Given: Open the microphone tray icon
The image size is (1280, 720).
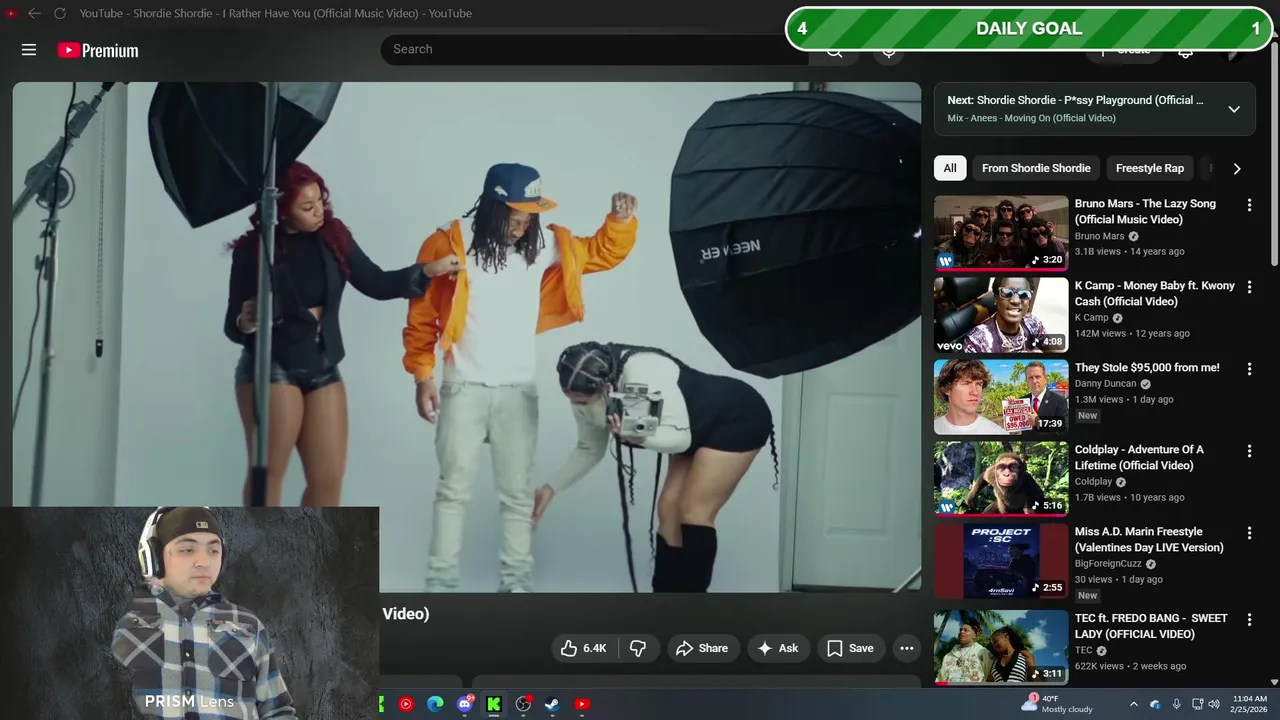Looking at the screenshot, I should pos(1176,704).
